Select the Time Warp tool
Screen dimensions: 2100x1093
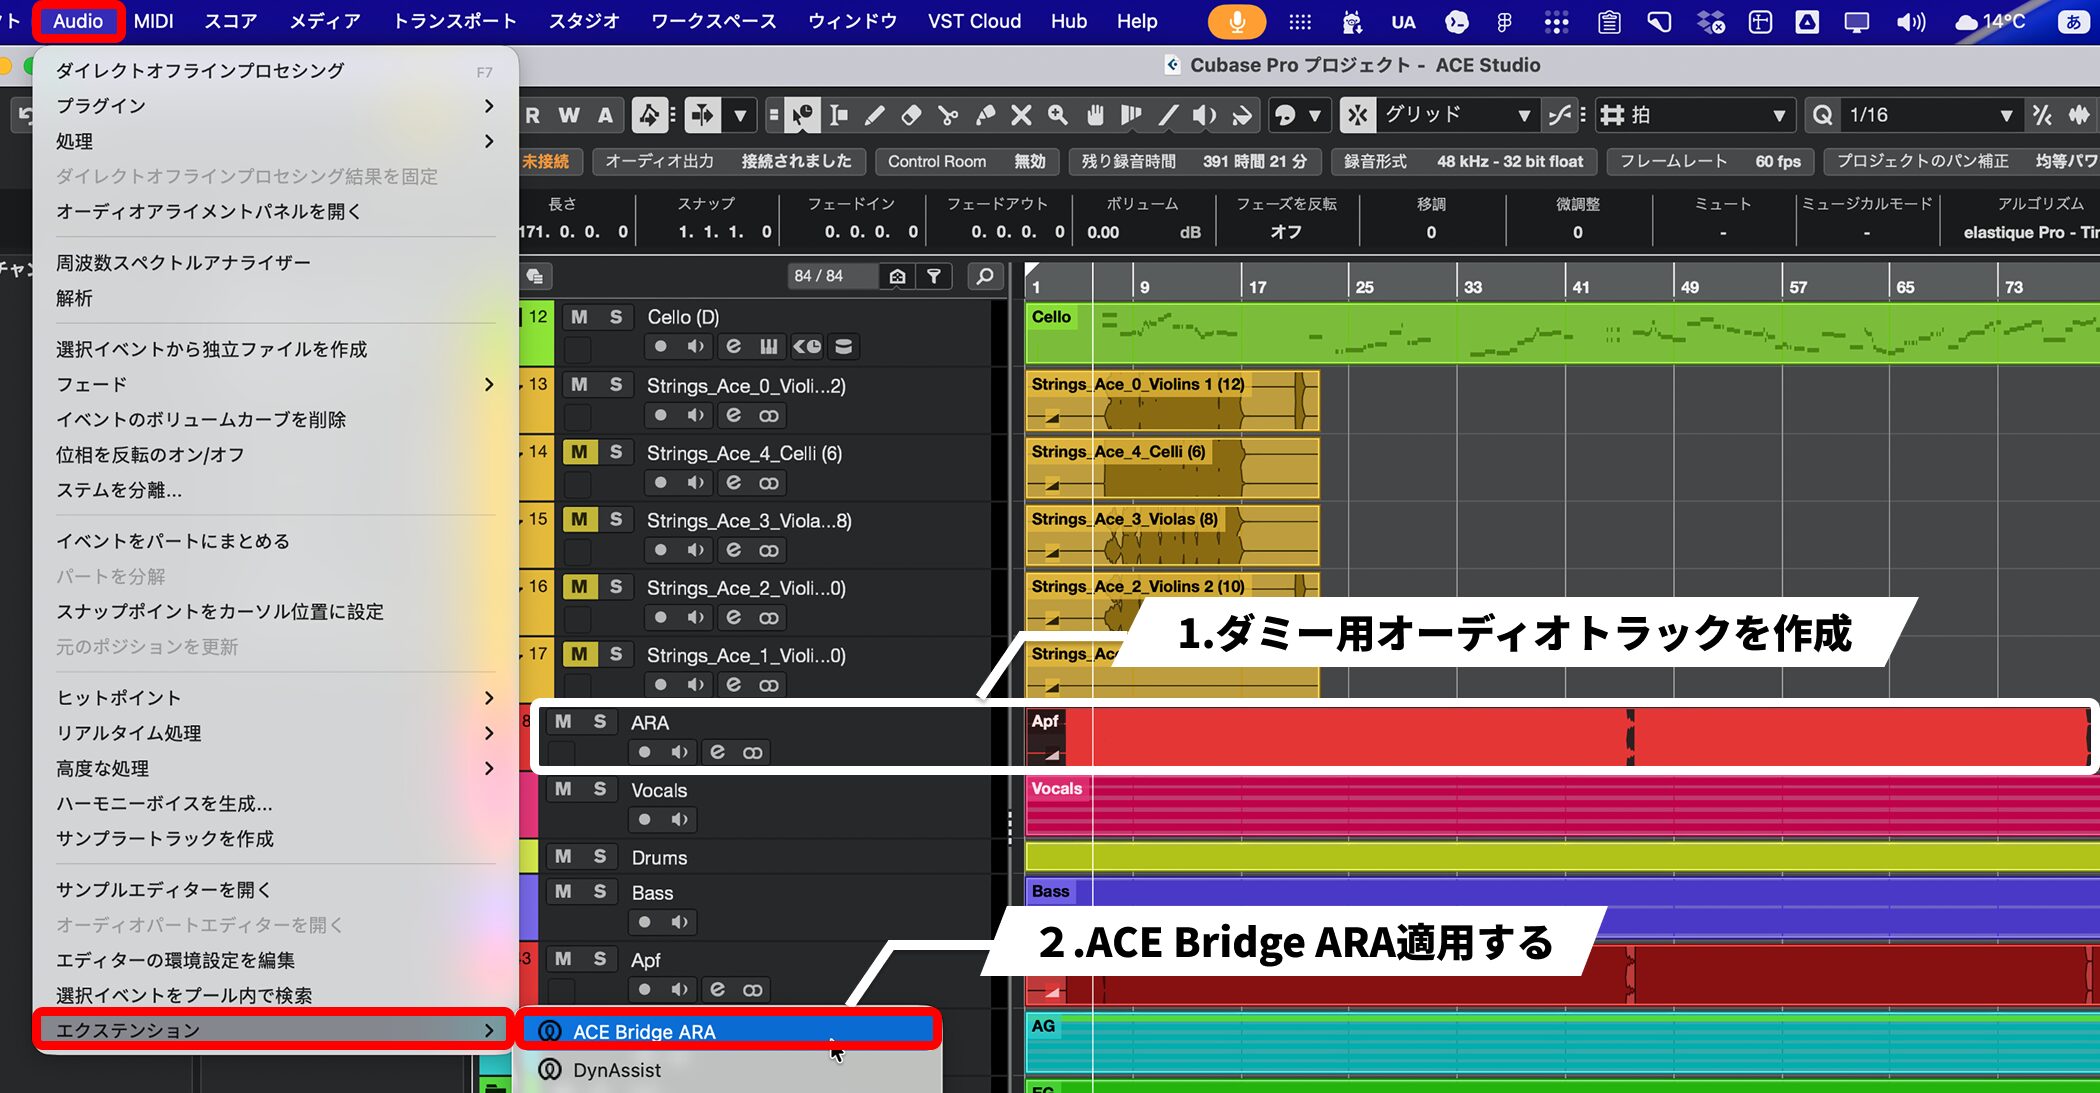pyautogui.click(x=1131, y=116)
